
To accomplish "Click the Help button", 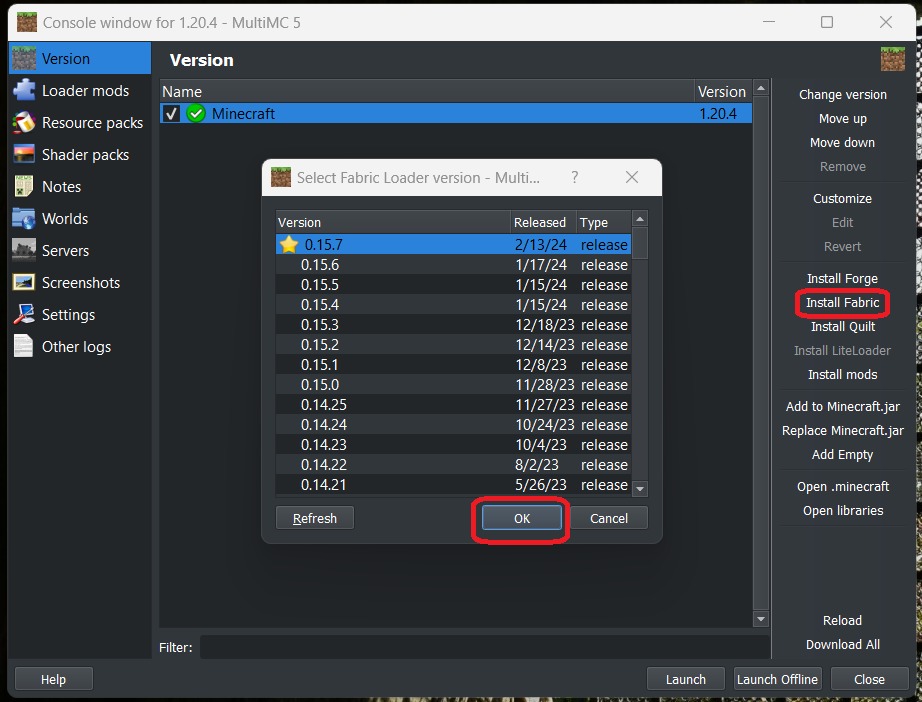I will click(54, 679).
